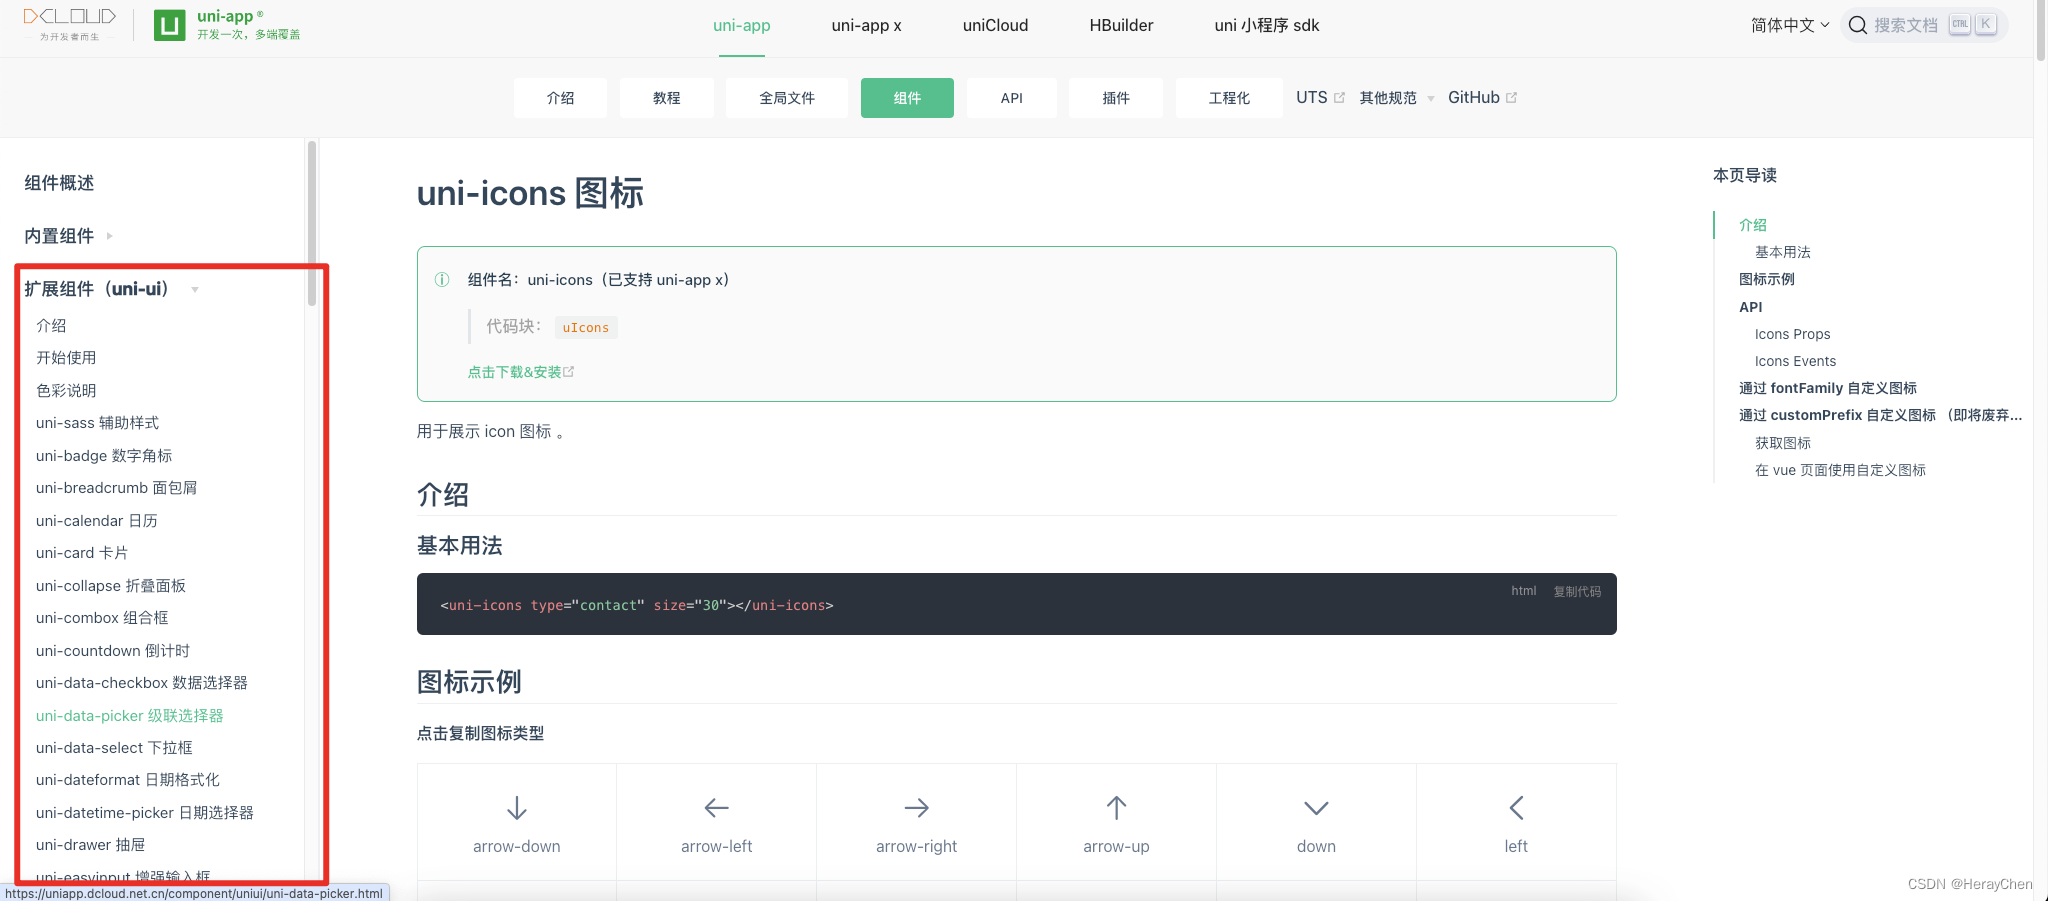This screenshot has height=901, width=2048.
Task: Jump to Icons Events in outline
Action: point(1795,361)
